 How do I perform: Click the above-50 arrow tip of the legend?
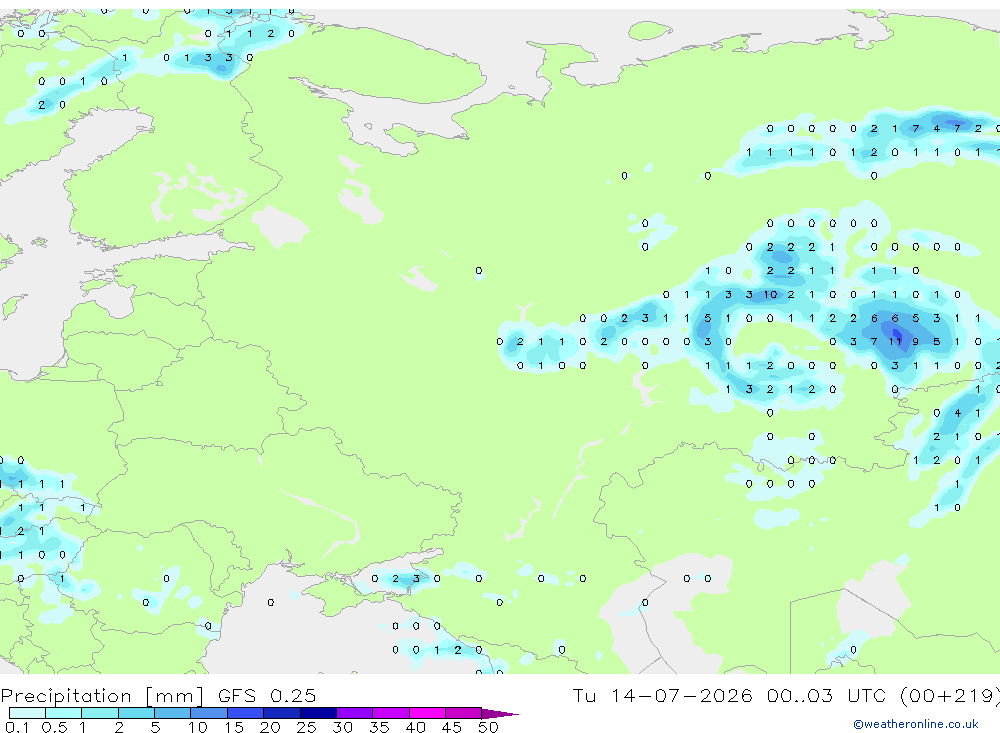(501, 714)
